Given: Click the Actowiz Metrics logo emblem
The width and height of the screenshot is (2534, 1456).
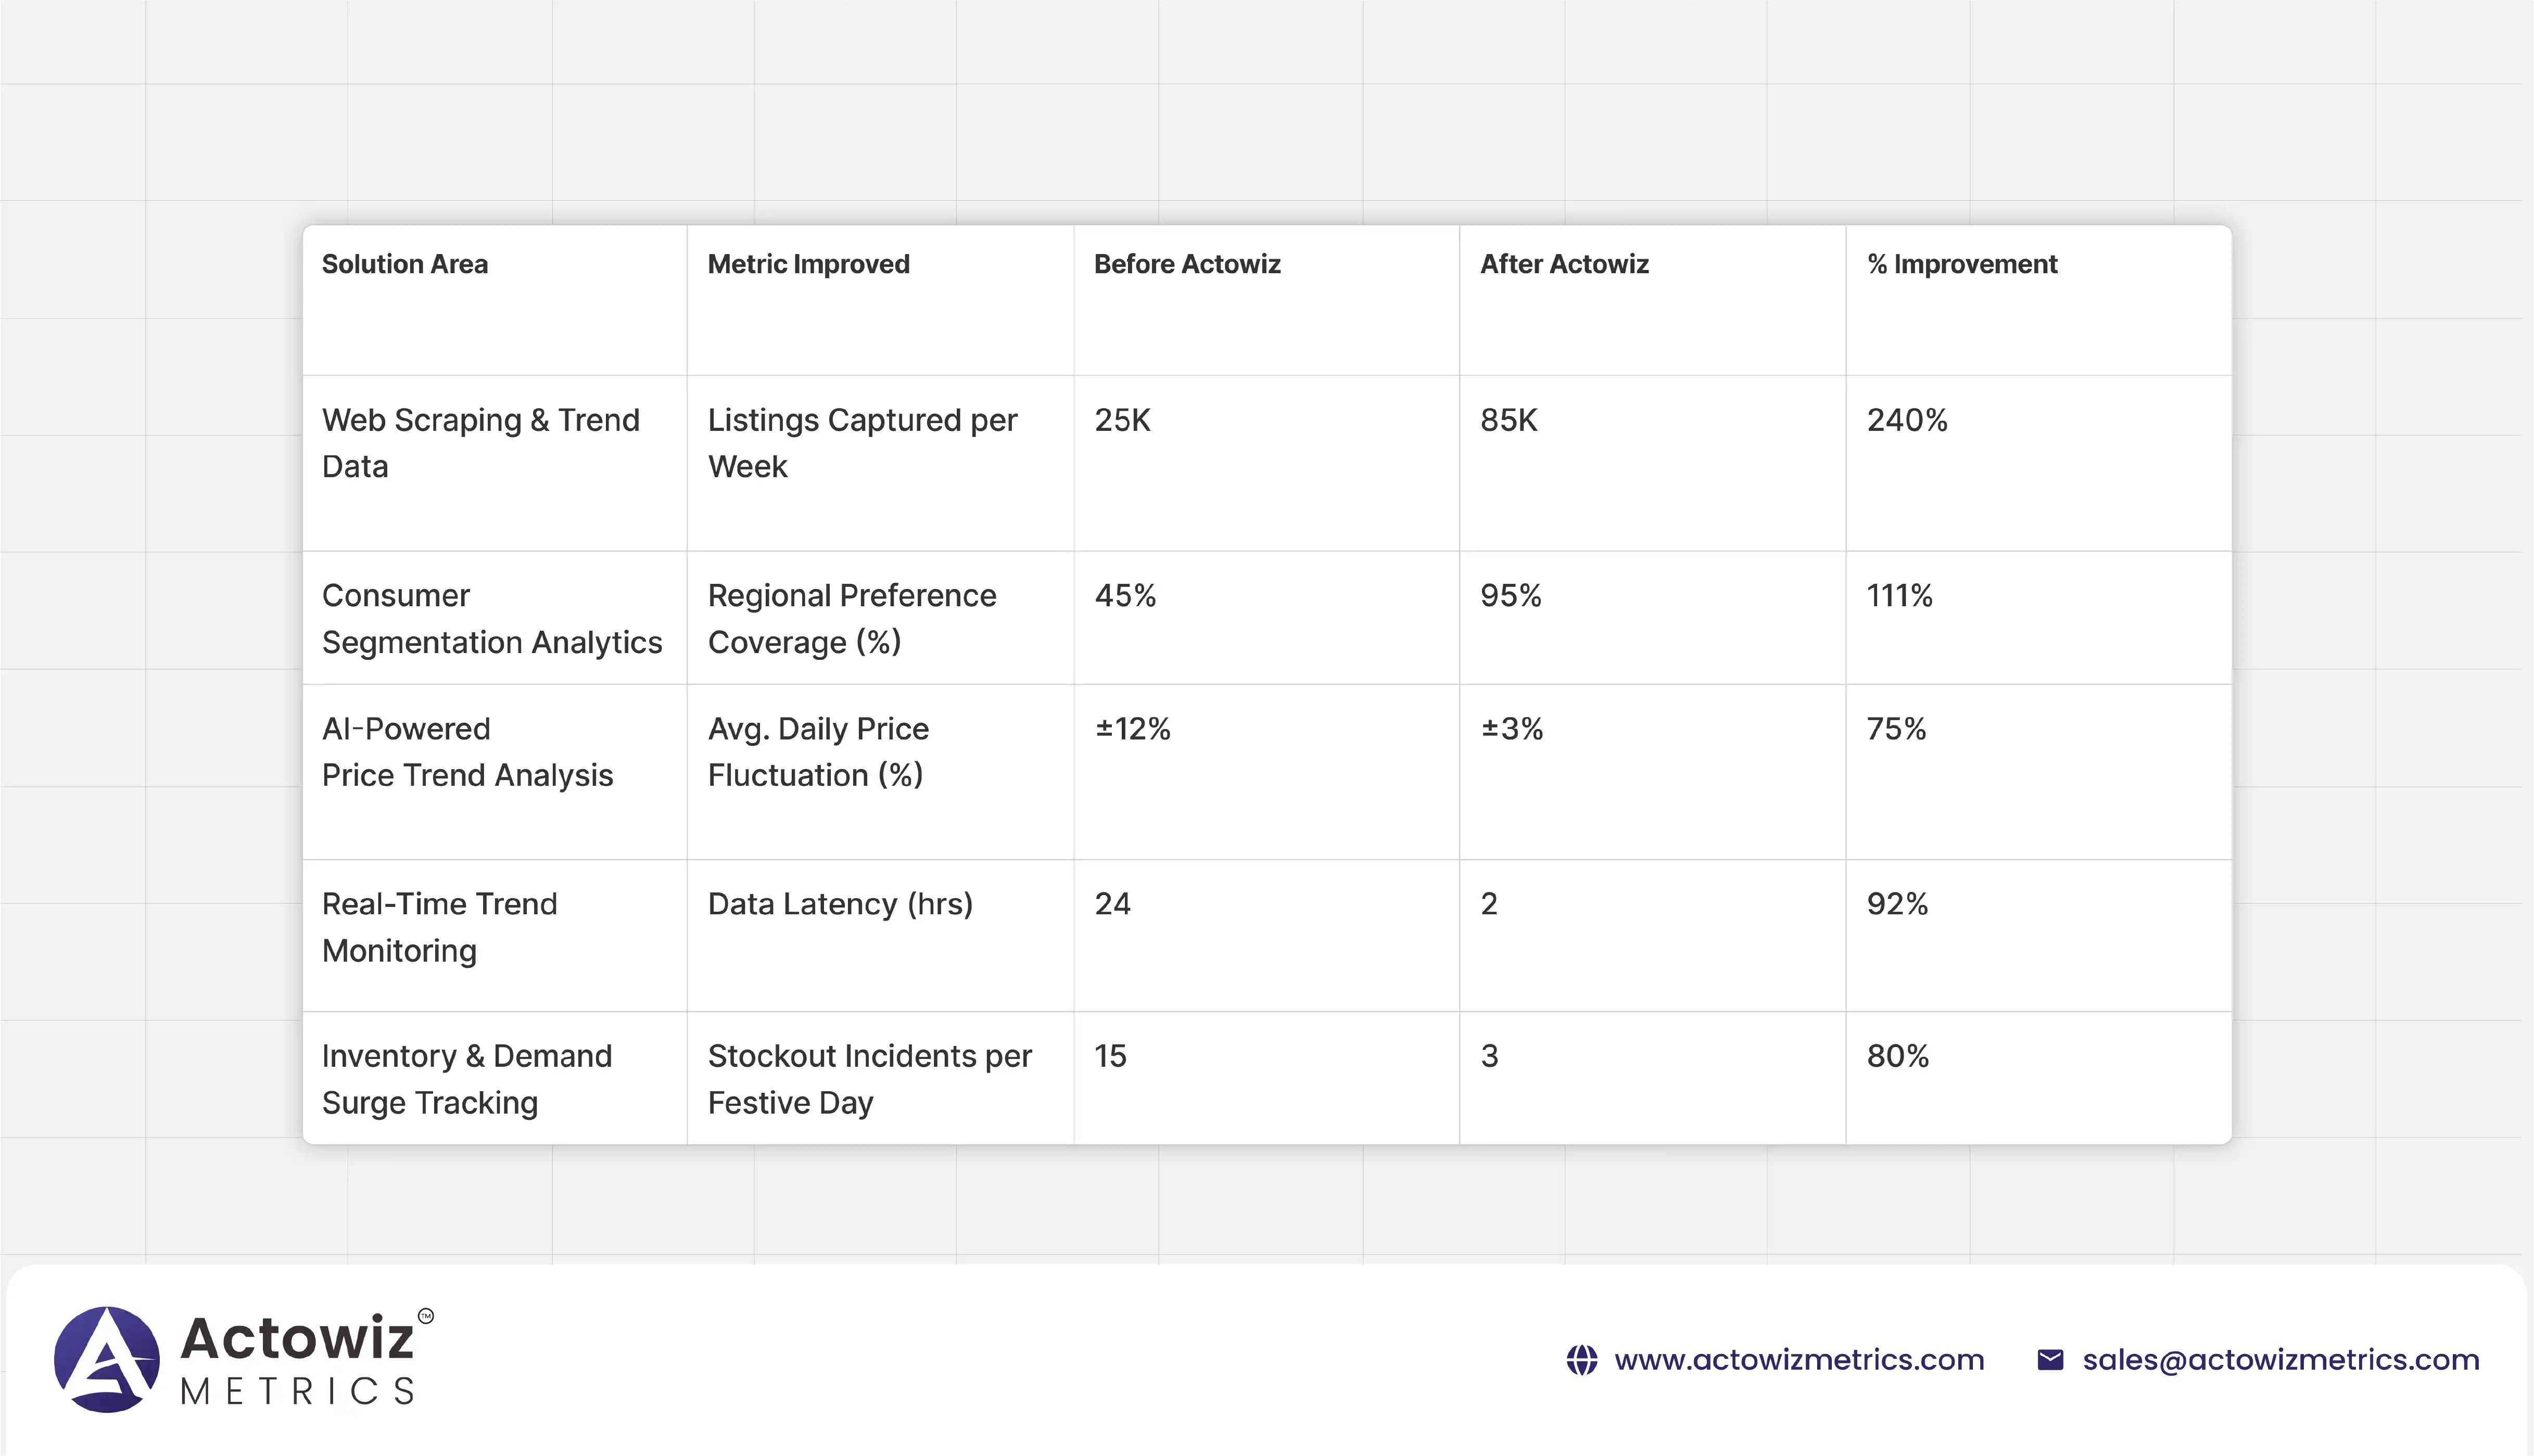Looking at the screenshot, I should [107, 1359].
